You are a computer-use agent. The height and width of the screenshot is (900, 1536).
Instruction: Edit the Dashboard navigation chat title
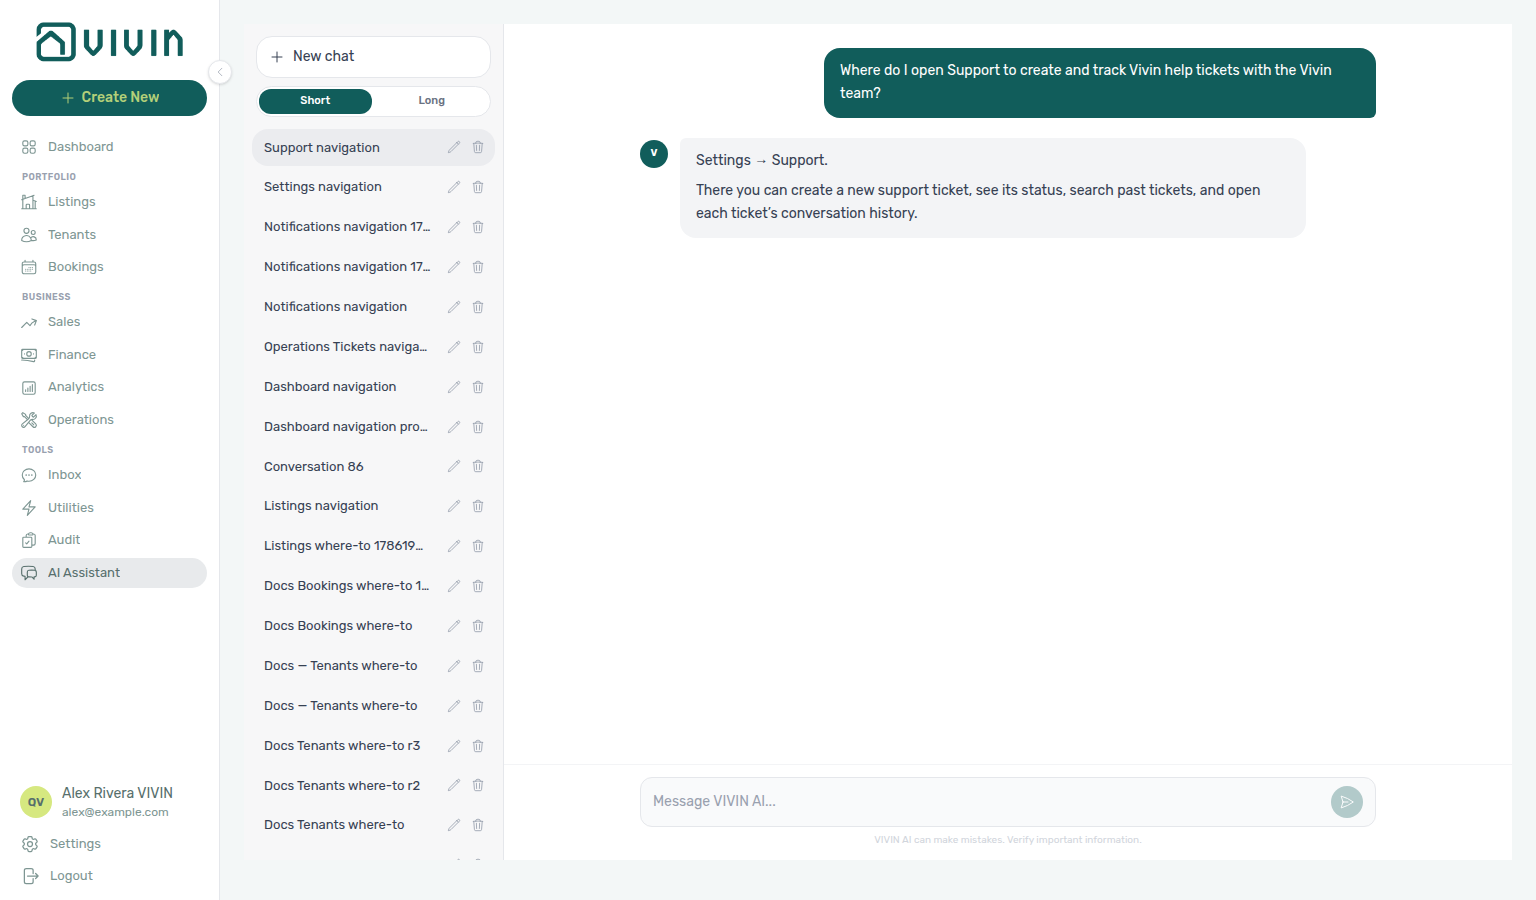point(454,387)
